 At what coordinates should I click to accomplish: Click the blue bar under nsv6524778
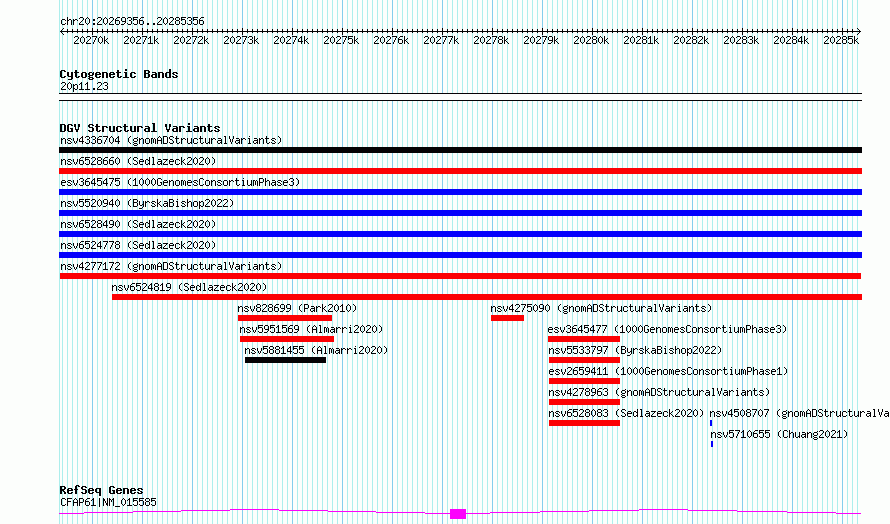(x=460, y=255)
